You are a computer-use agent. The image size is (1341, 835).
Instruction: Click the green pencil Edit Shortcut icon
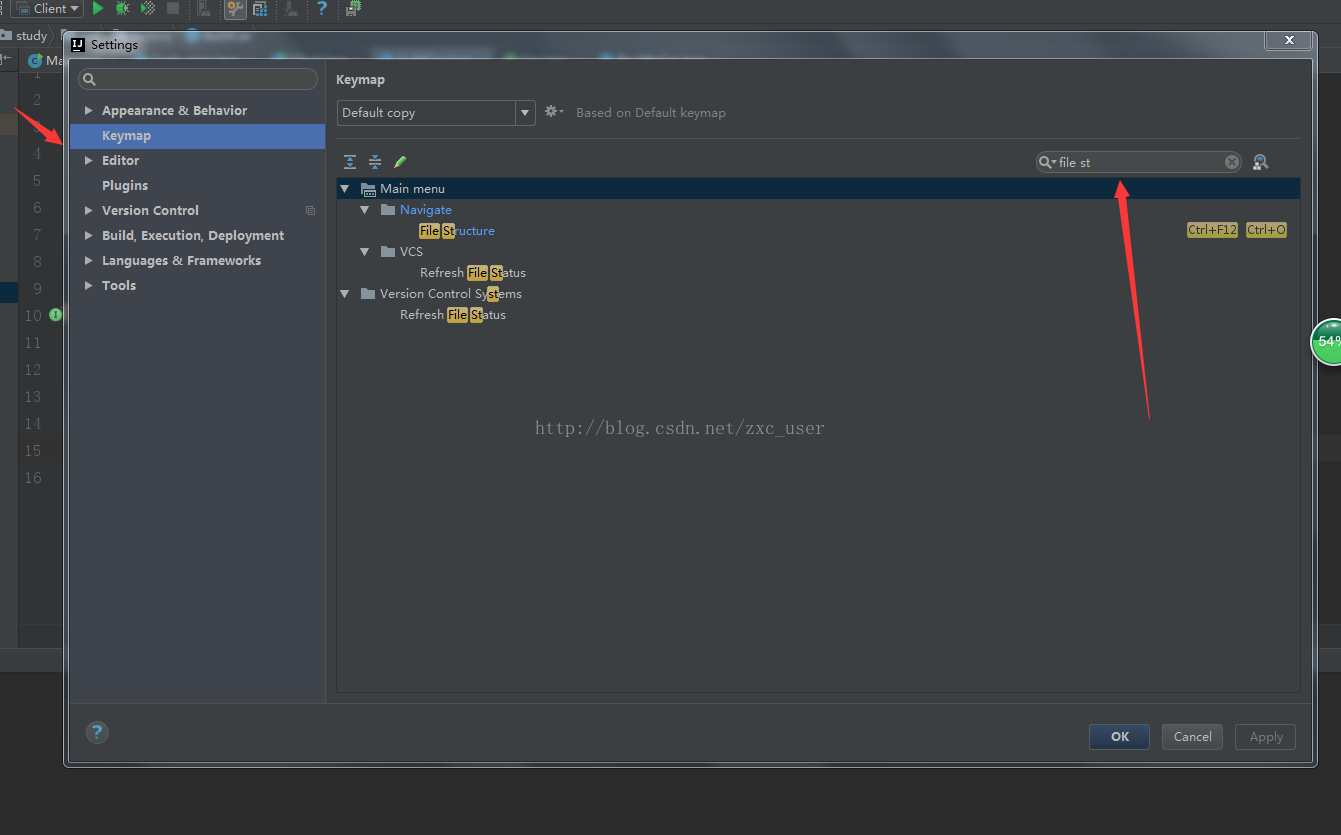[x=400, y=162]
